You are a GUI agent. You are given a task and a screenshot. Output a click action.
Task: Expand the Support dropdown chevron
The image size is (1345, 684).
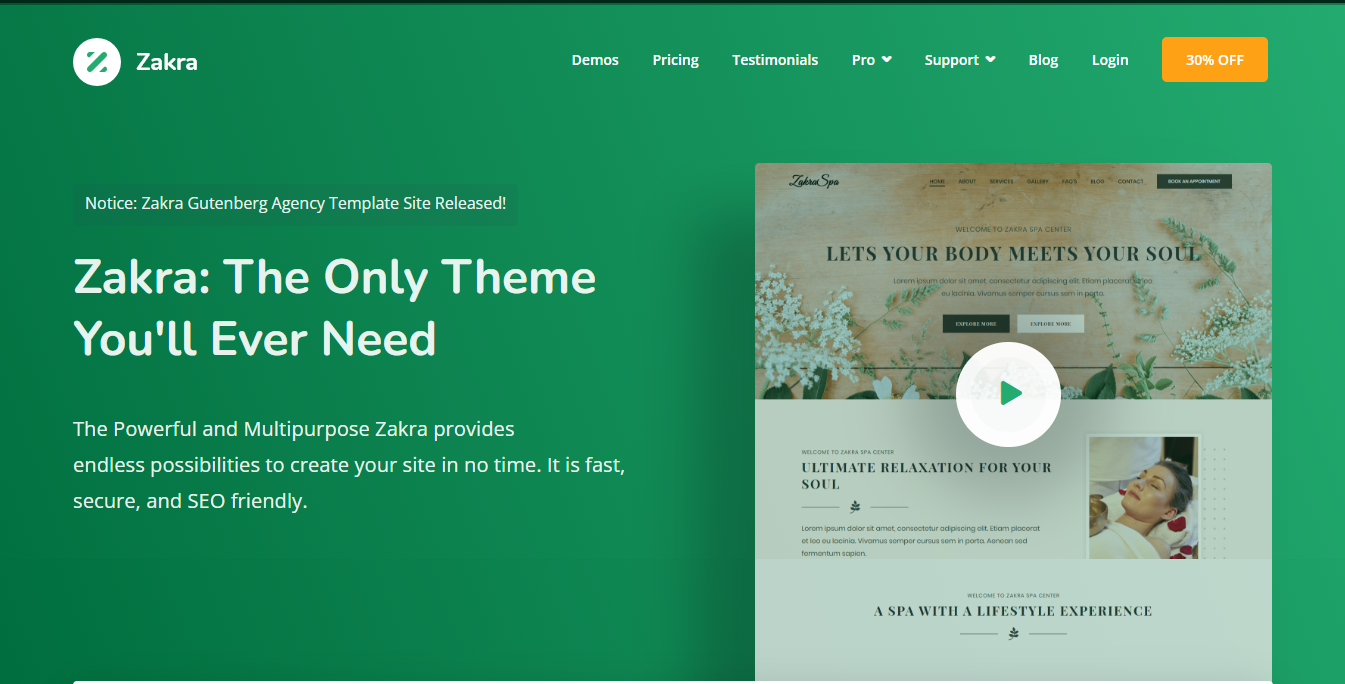(990, 60)
